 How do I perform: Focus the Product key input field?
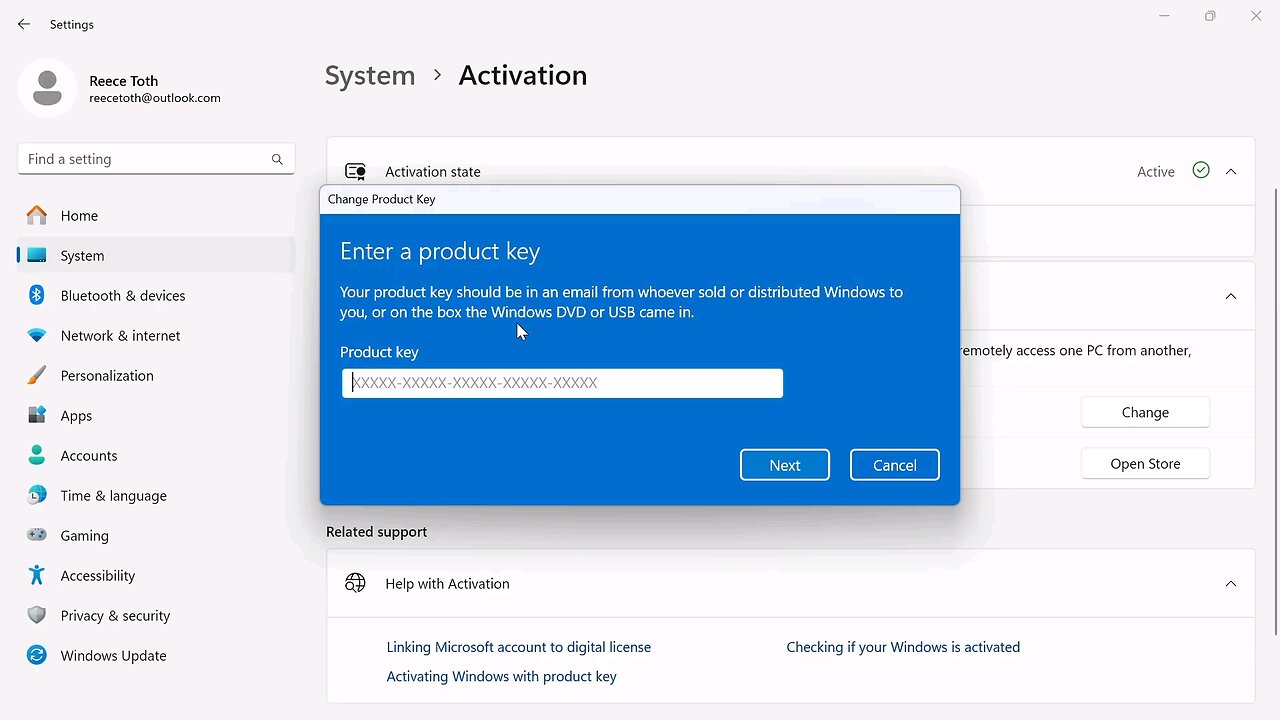click(x=562, y=383)
